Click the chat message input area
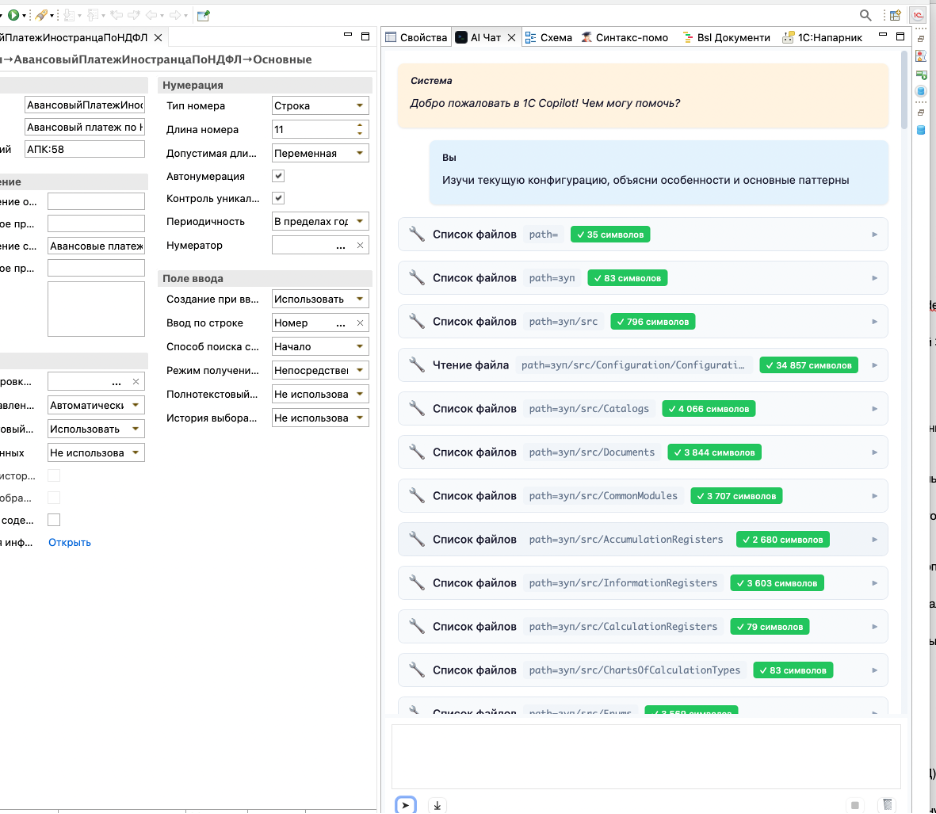The height and width of the screenshot is (814, 936). tap(645, 757)
